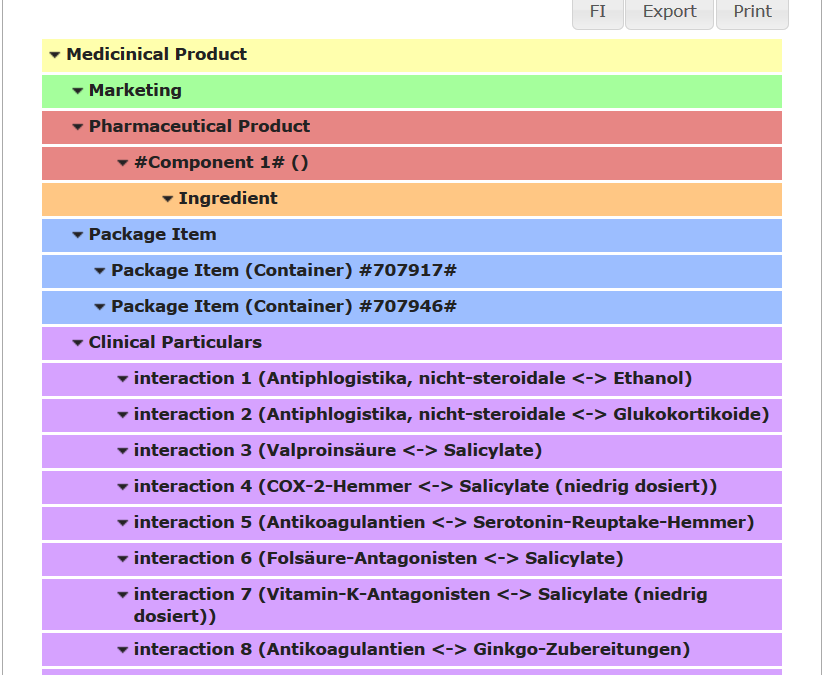Collapse the Clinical Particulars arrow

tap(78, 343)
